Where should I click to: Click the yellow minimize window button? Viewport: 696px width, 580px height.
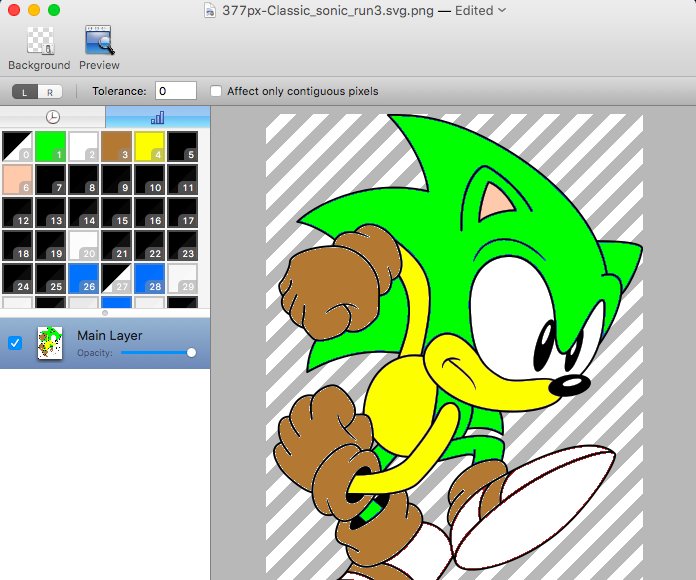(x=34, y=10)
